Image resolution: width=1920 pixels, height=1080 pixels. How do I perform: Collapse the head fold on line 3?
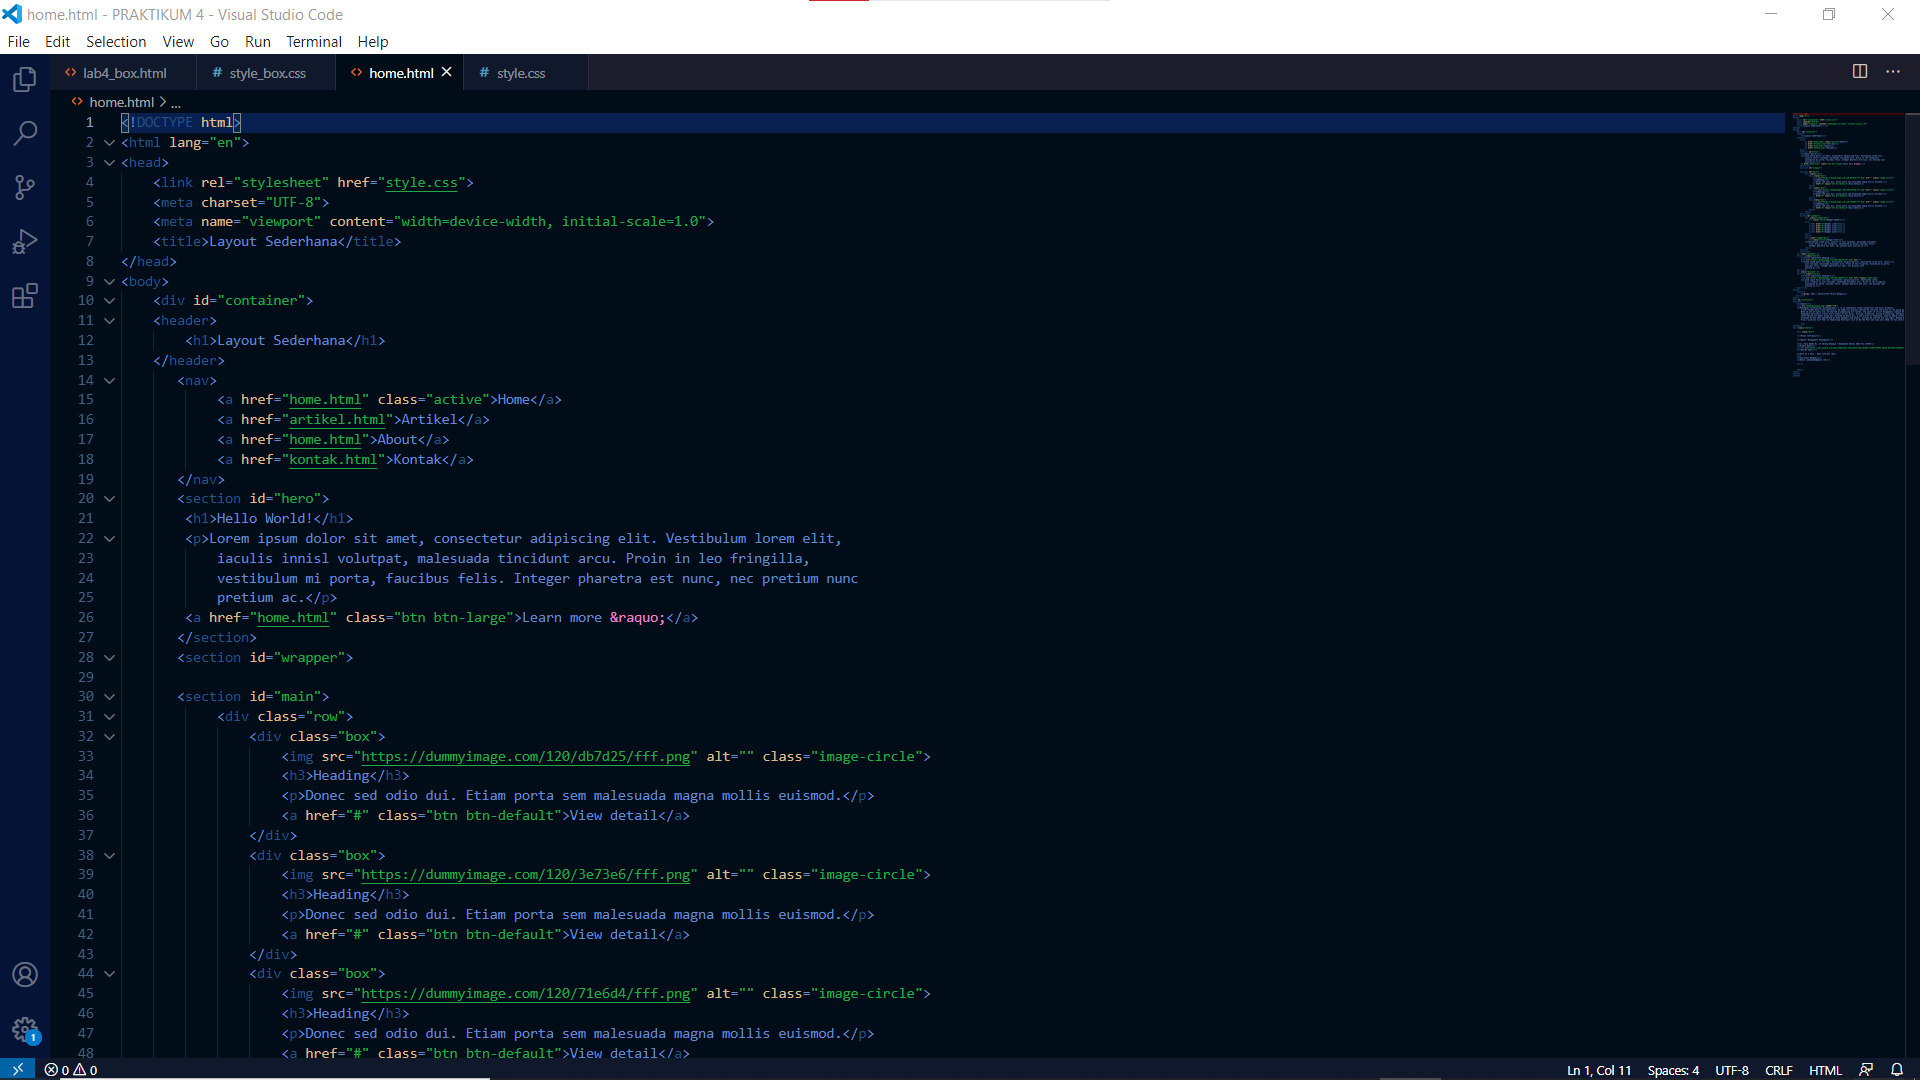109,163
